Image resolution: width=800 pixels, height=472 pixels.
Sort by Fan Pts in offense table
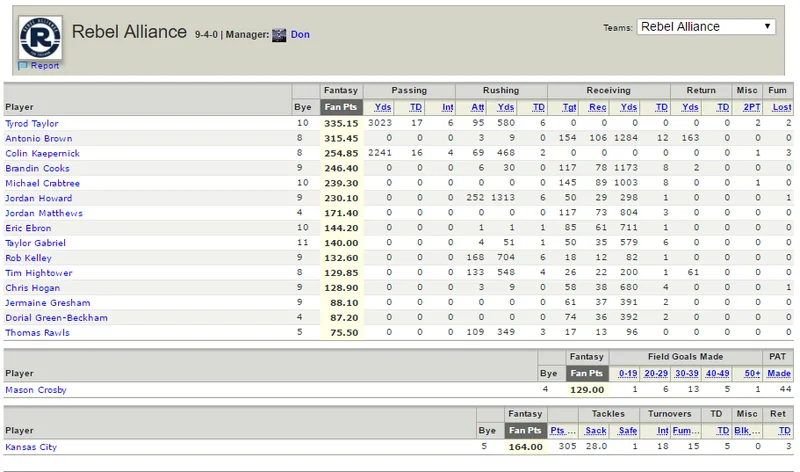pos(341,107)
